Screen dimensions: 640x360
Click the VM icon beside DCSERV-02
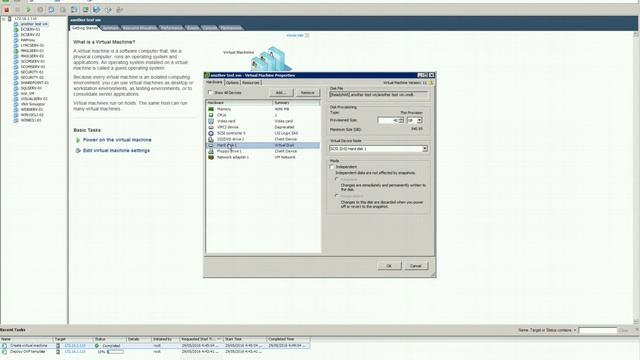click(x=16, y=35)
